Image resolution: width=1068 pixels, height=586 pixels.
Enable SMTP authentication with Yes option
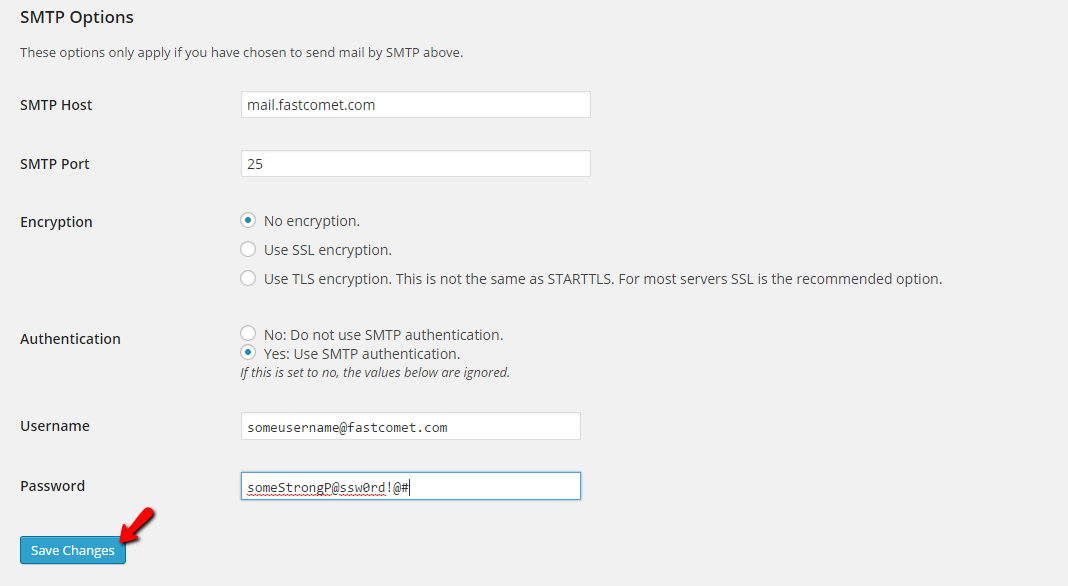(x=247, y=352)
